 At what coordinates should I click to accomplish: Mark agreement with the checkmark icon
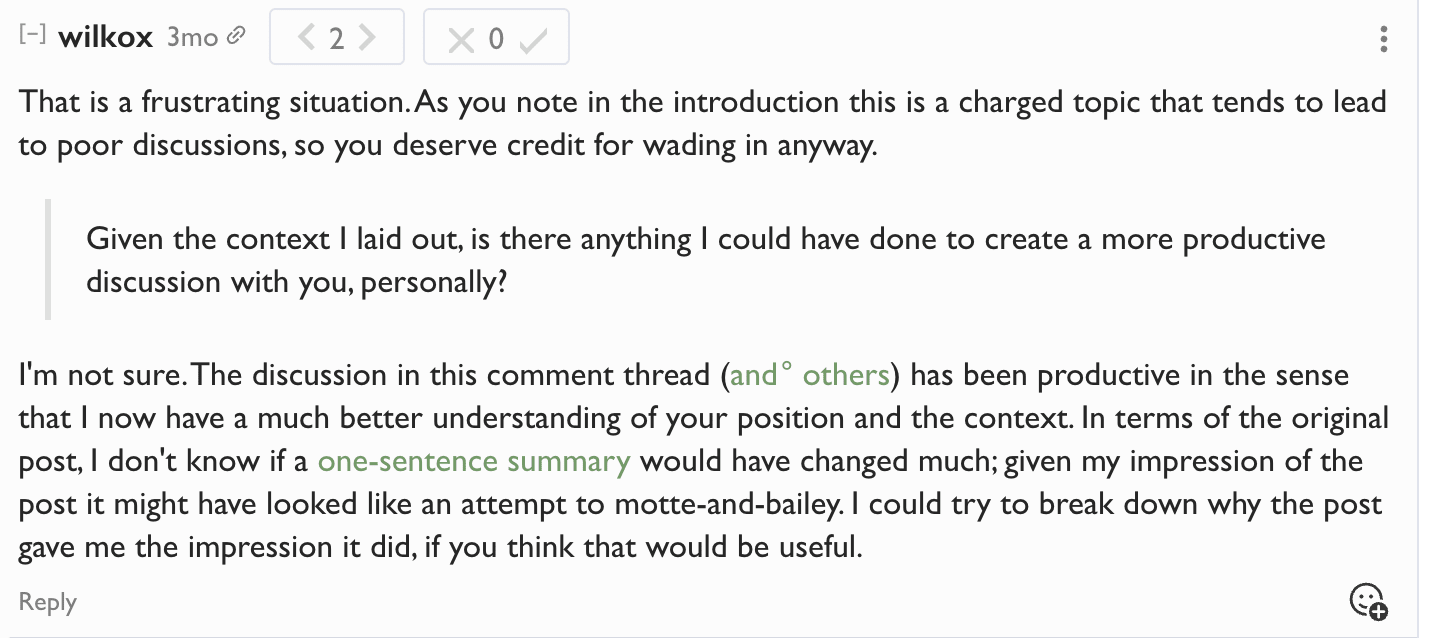(534, 40)
